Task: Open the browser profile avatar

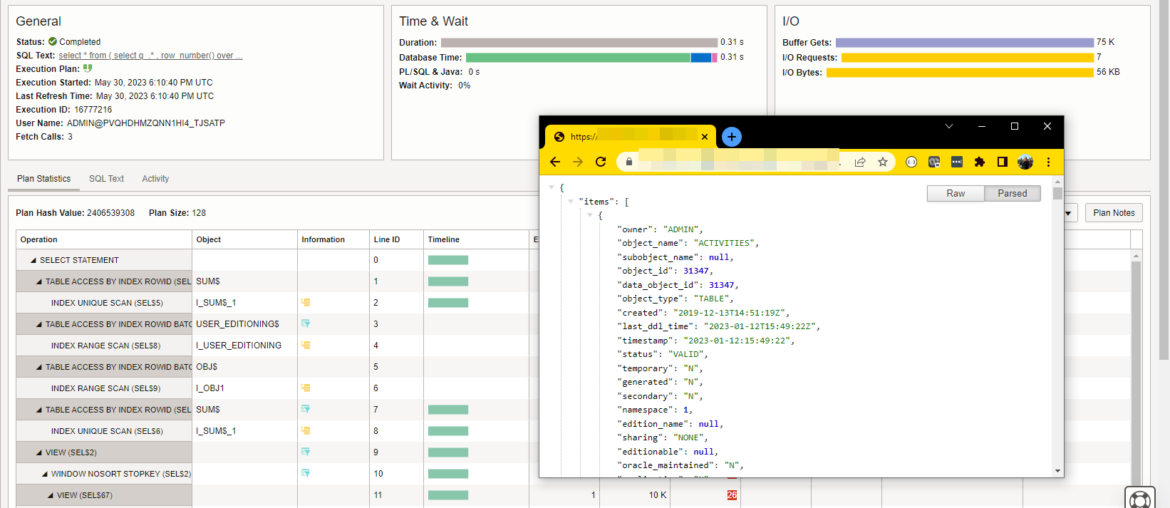Action: pyautogui.click(x=1025, y=162)
